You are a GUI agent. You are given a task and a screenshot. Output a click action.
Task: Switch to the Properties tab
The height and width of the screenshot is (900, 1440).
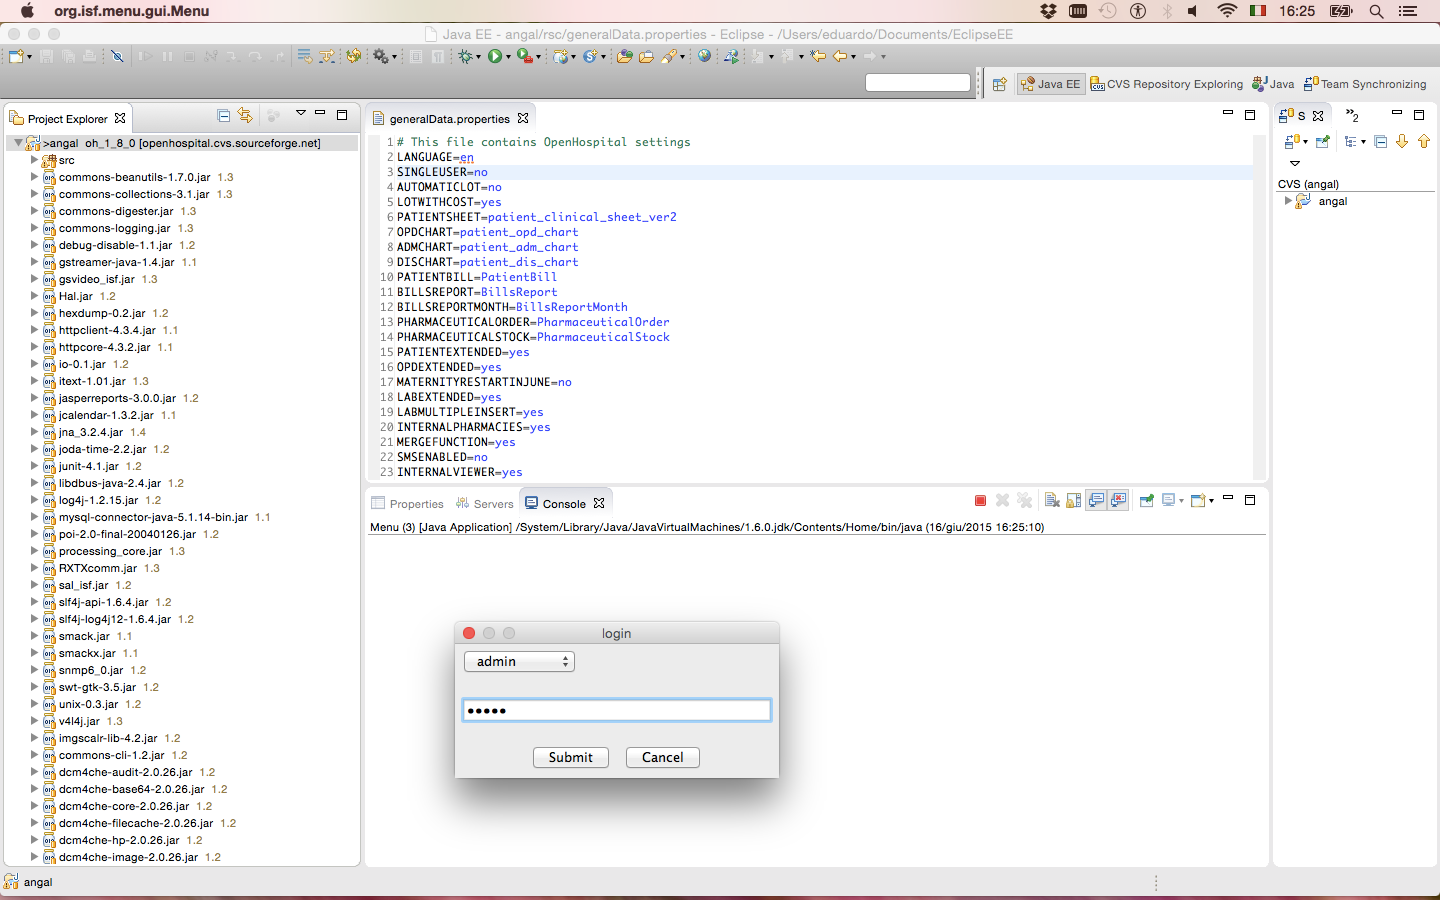point(407,504)
